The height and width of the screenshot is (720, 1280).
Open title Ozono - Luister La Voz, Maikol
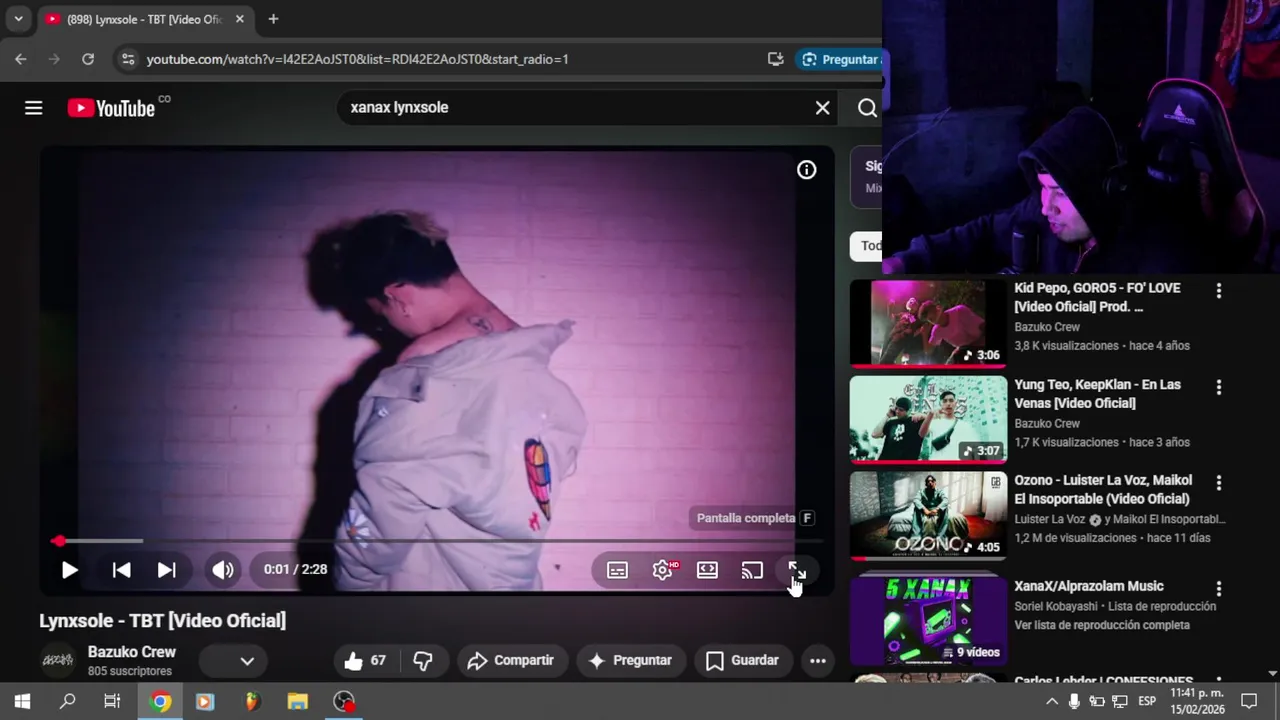1103,490
